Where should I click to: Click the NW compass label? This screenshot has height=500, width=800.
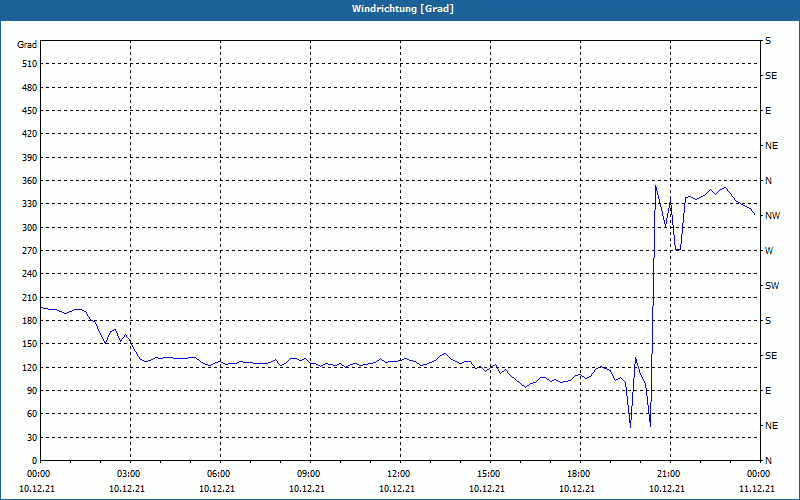click(772, 216)
